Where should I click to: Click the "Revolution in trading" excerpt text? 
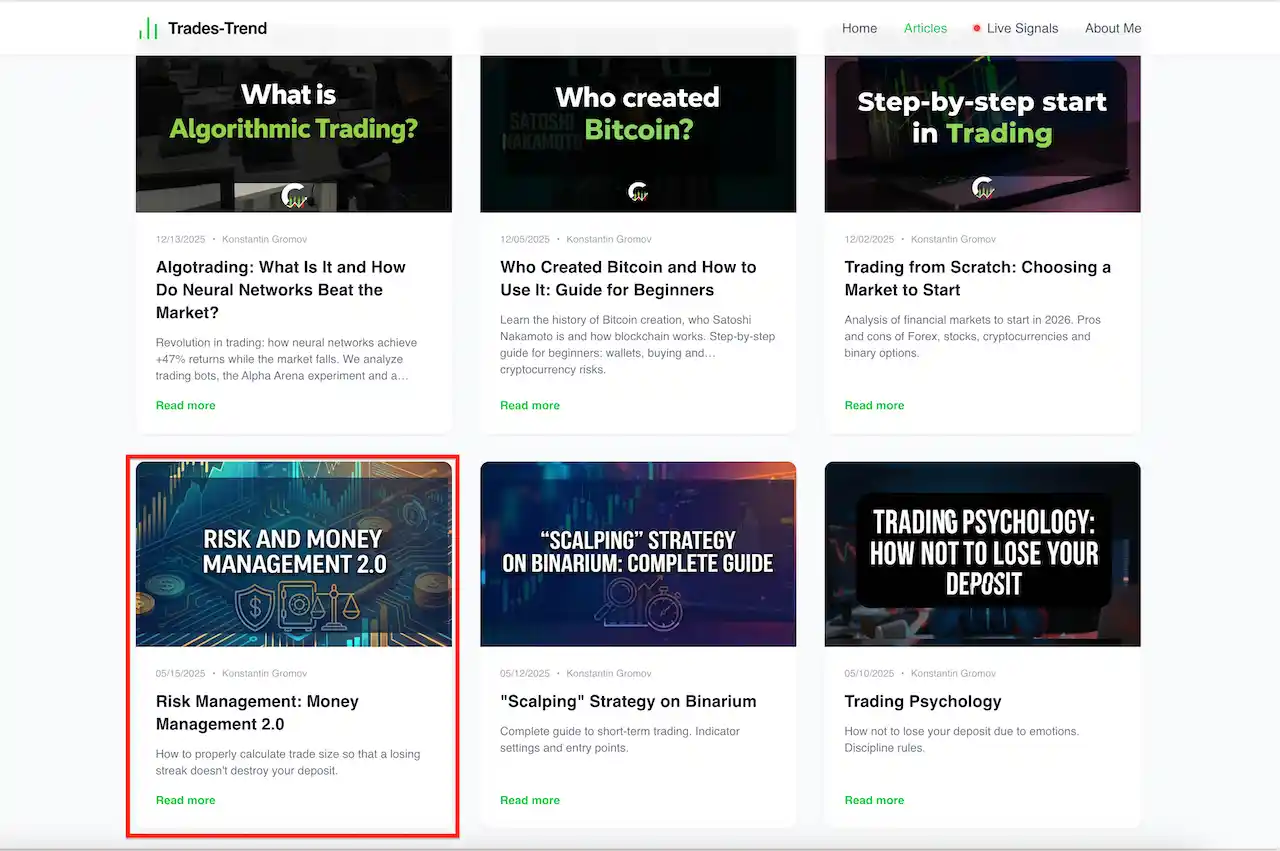pyautogui.click(x=286, y=359)
